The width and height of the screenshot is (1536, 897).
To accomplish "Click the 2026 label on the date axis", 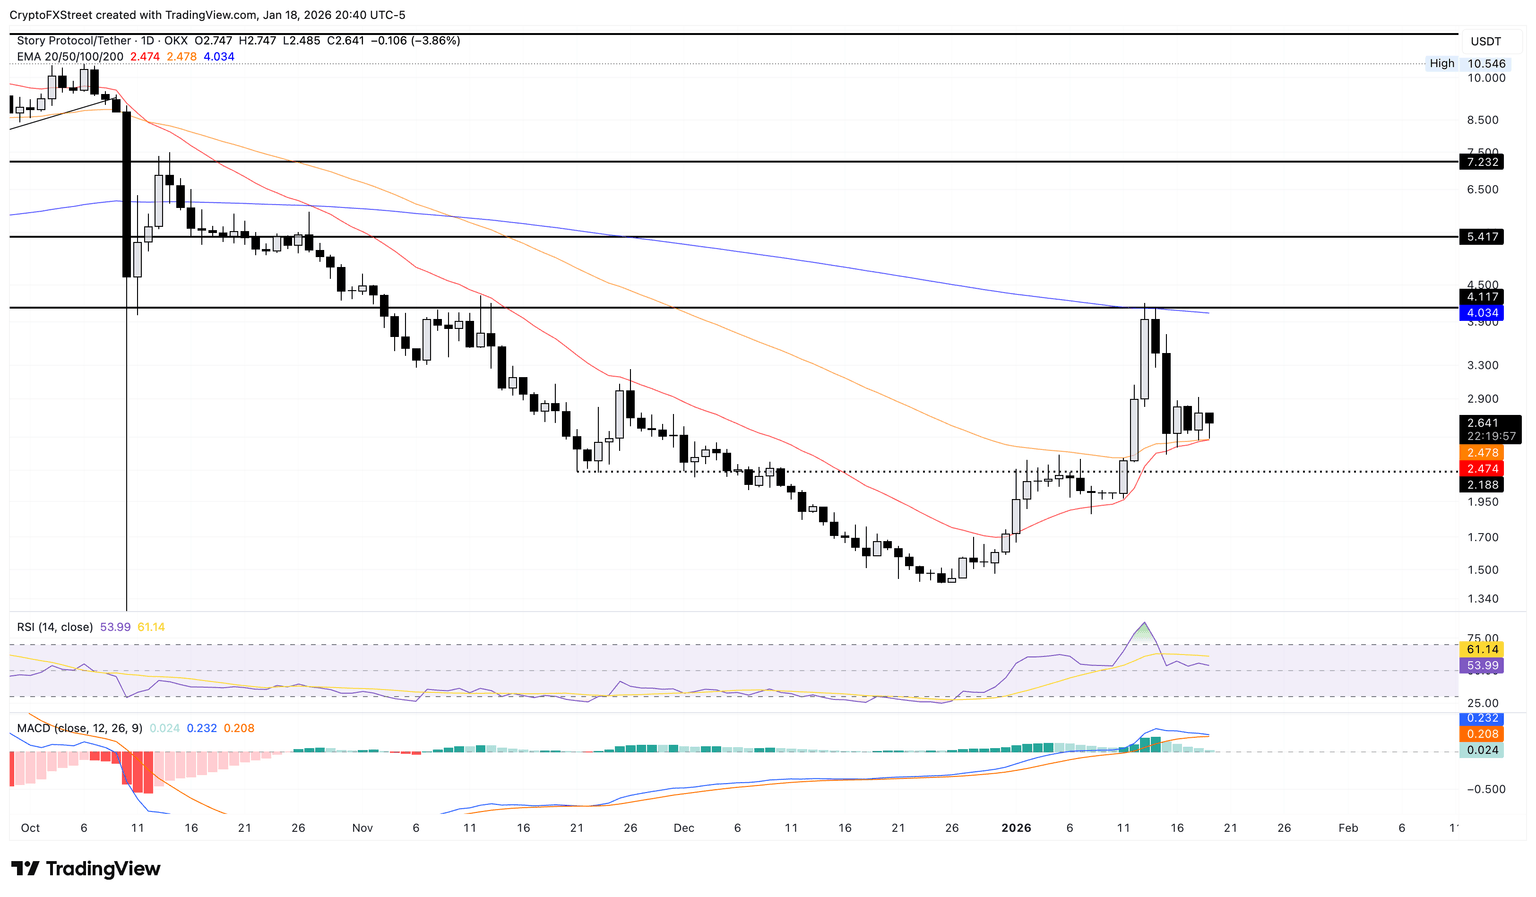I will (1016, 828).
